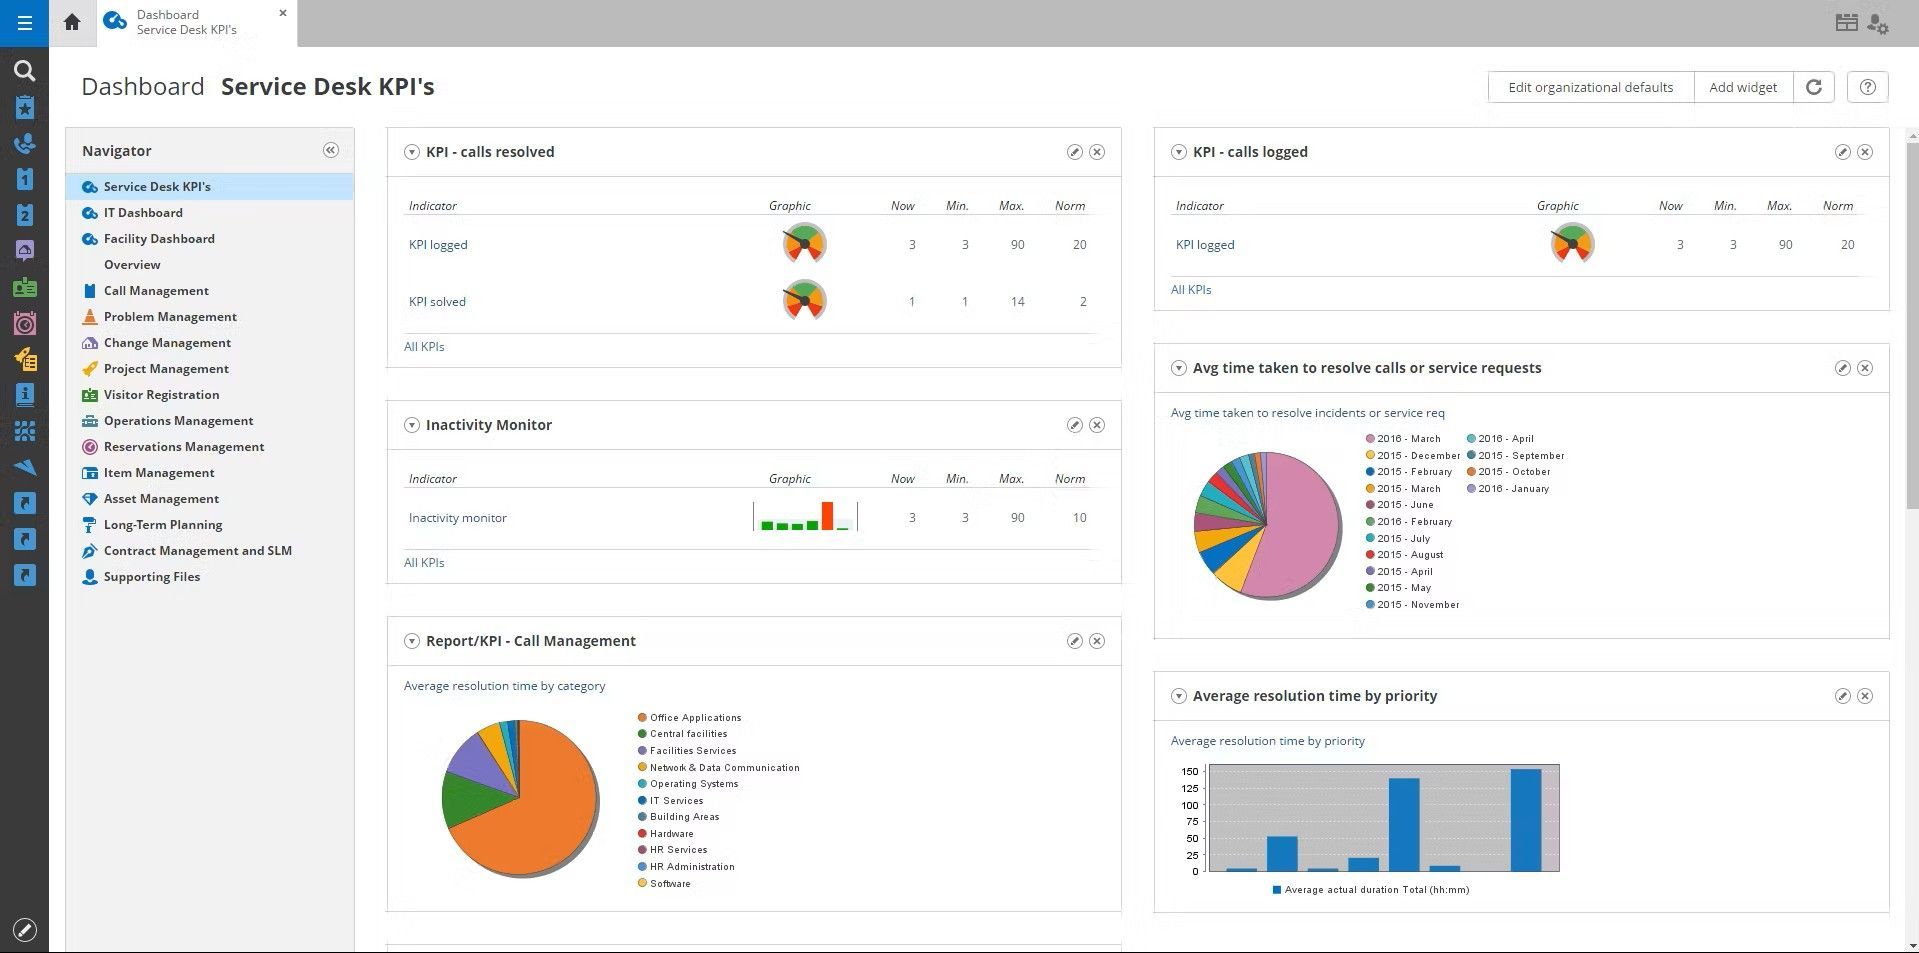1919x953 pixels.
Task: Click the Add widget button
Action: (x=1743, y=87)
